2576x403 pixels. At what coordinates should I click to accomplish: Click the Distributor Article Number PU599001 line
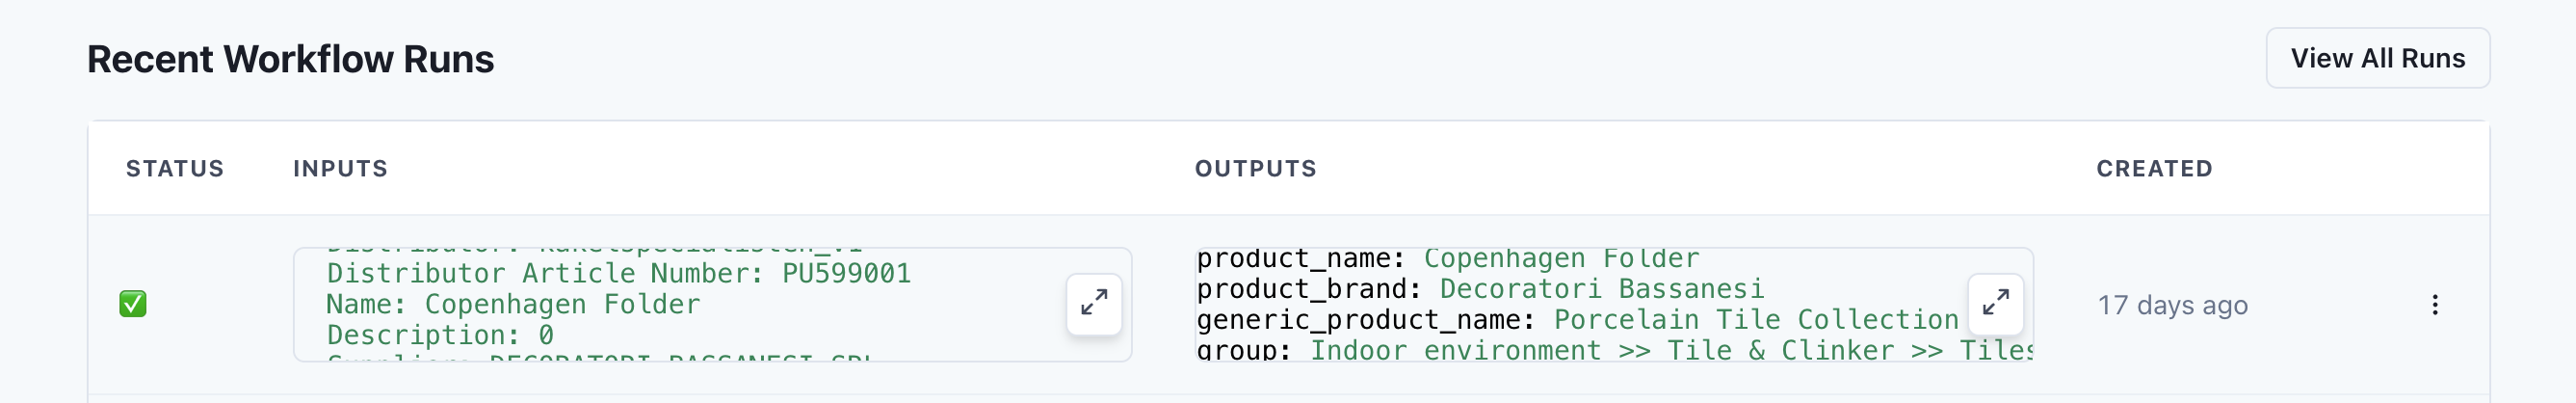[x=619, y=273]
